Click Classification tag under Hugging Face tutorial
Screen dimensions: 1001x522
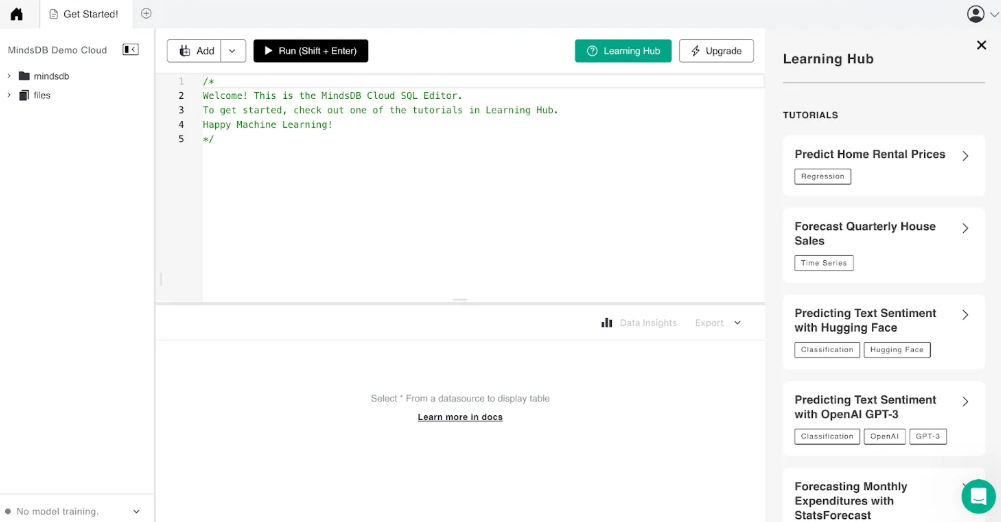827,350
